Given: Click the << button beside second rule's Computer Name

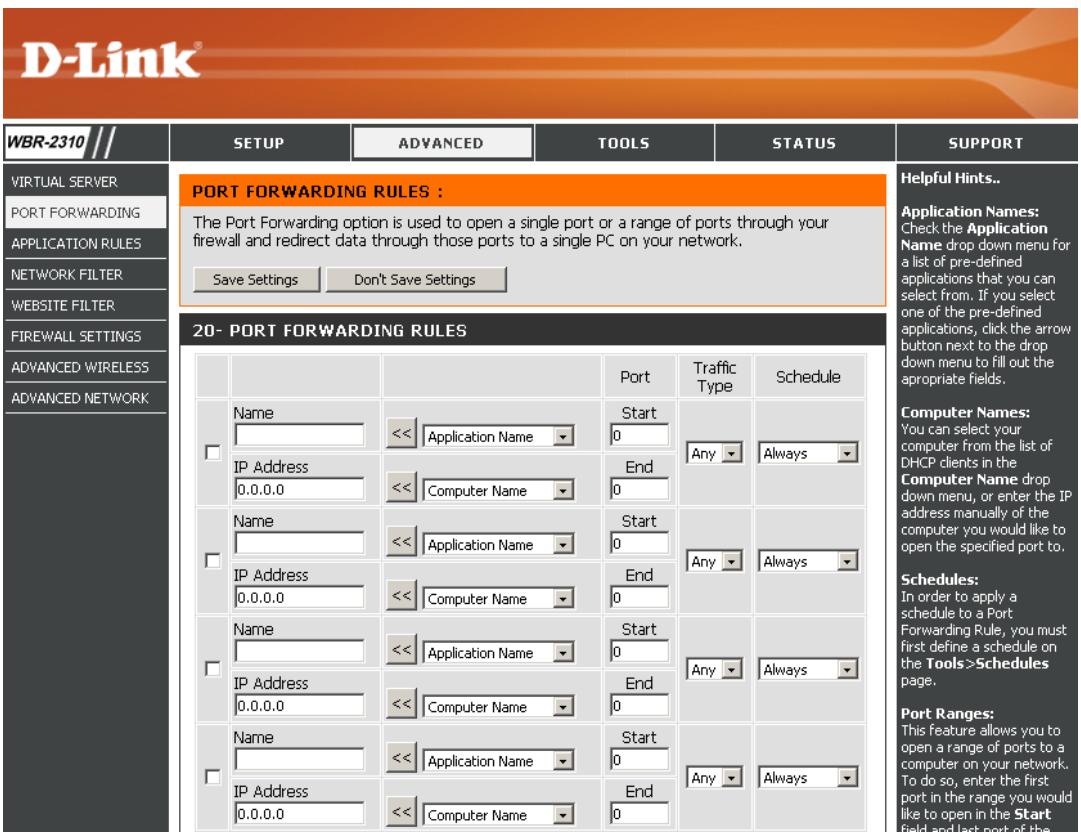Looking at the screenshot, I should tap(401, 596).
